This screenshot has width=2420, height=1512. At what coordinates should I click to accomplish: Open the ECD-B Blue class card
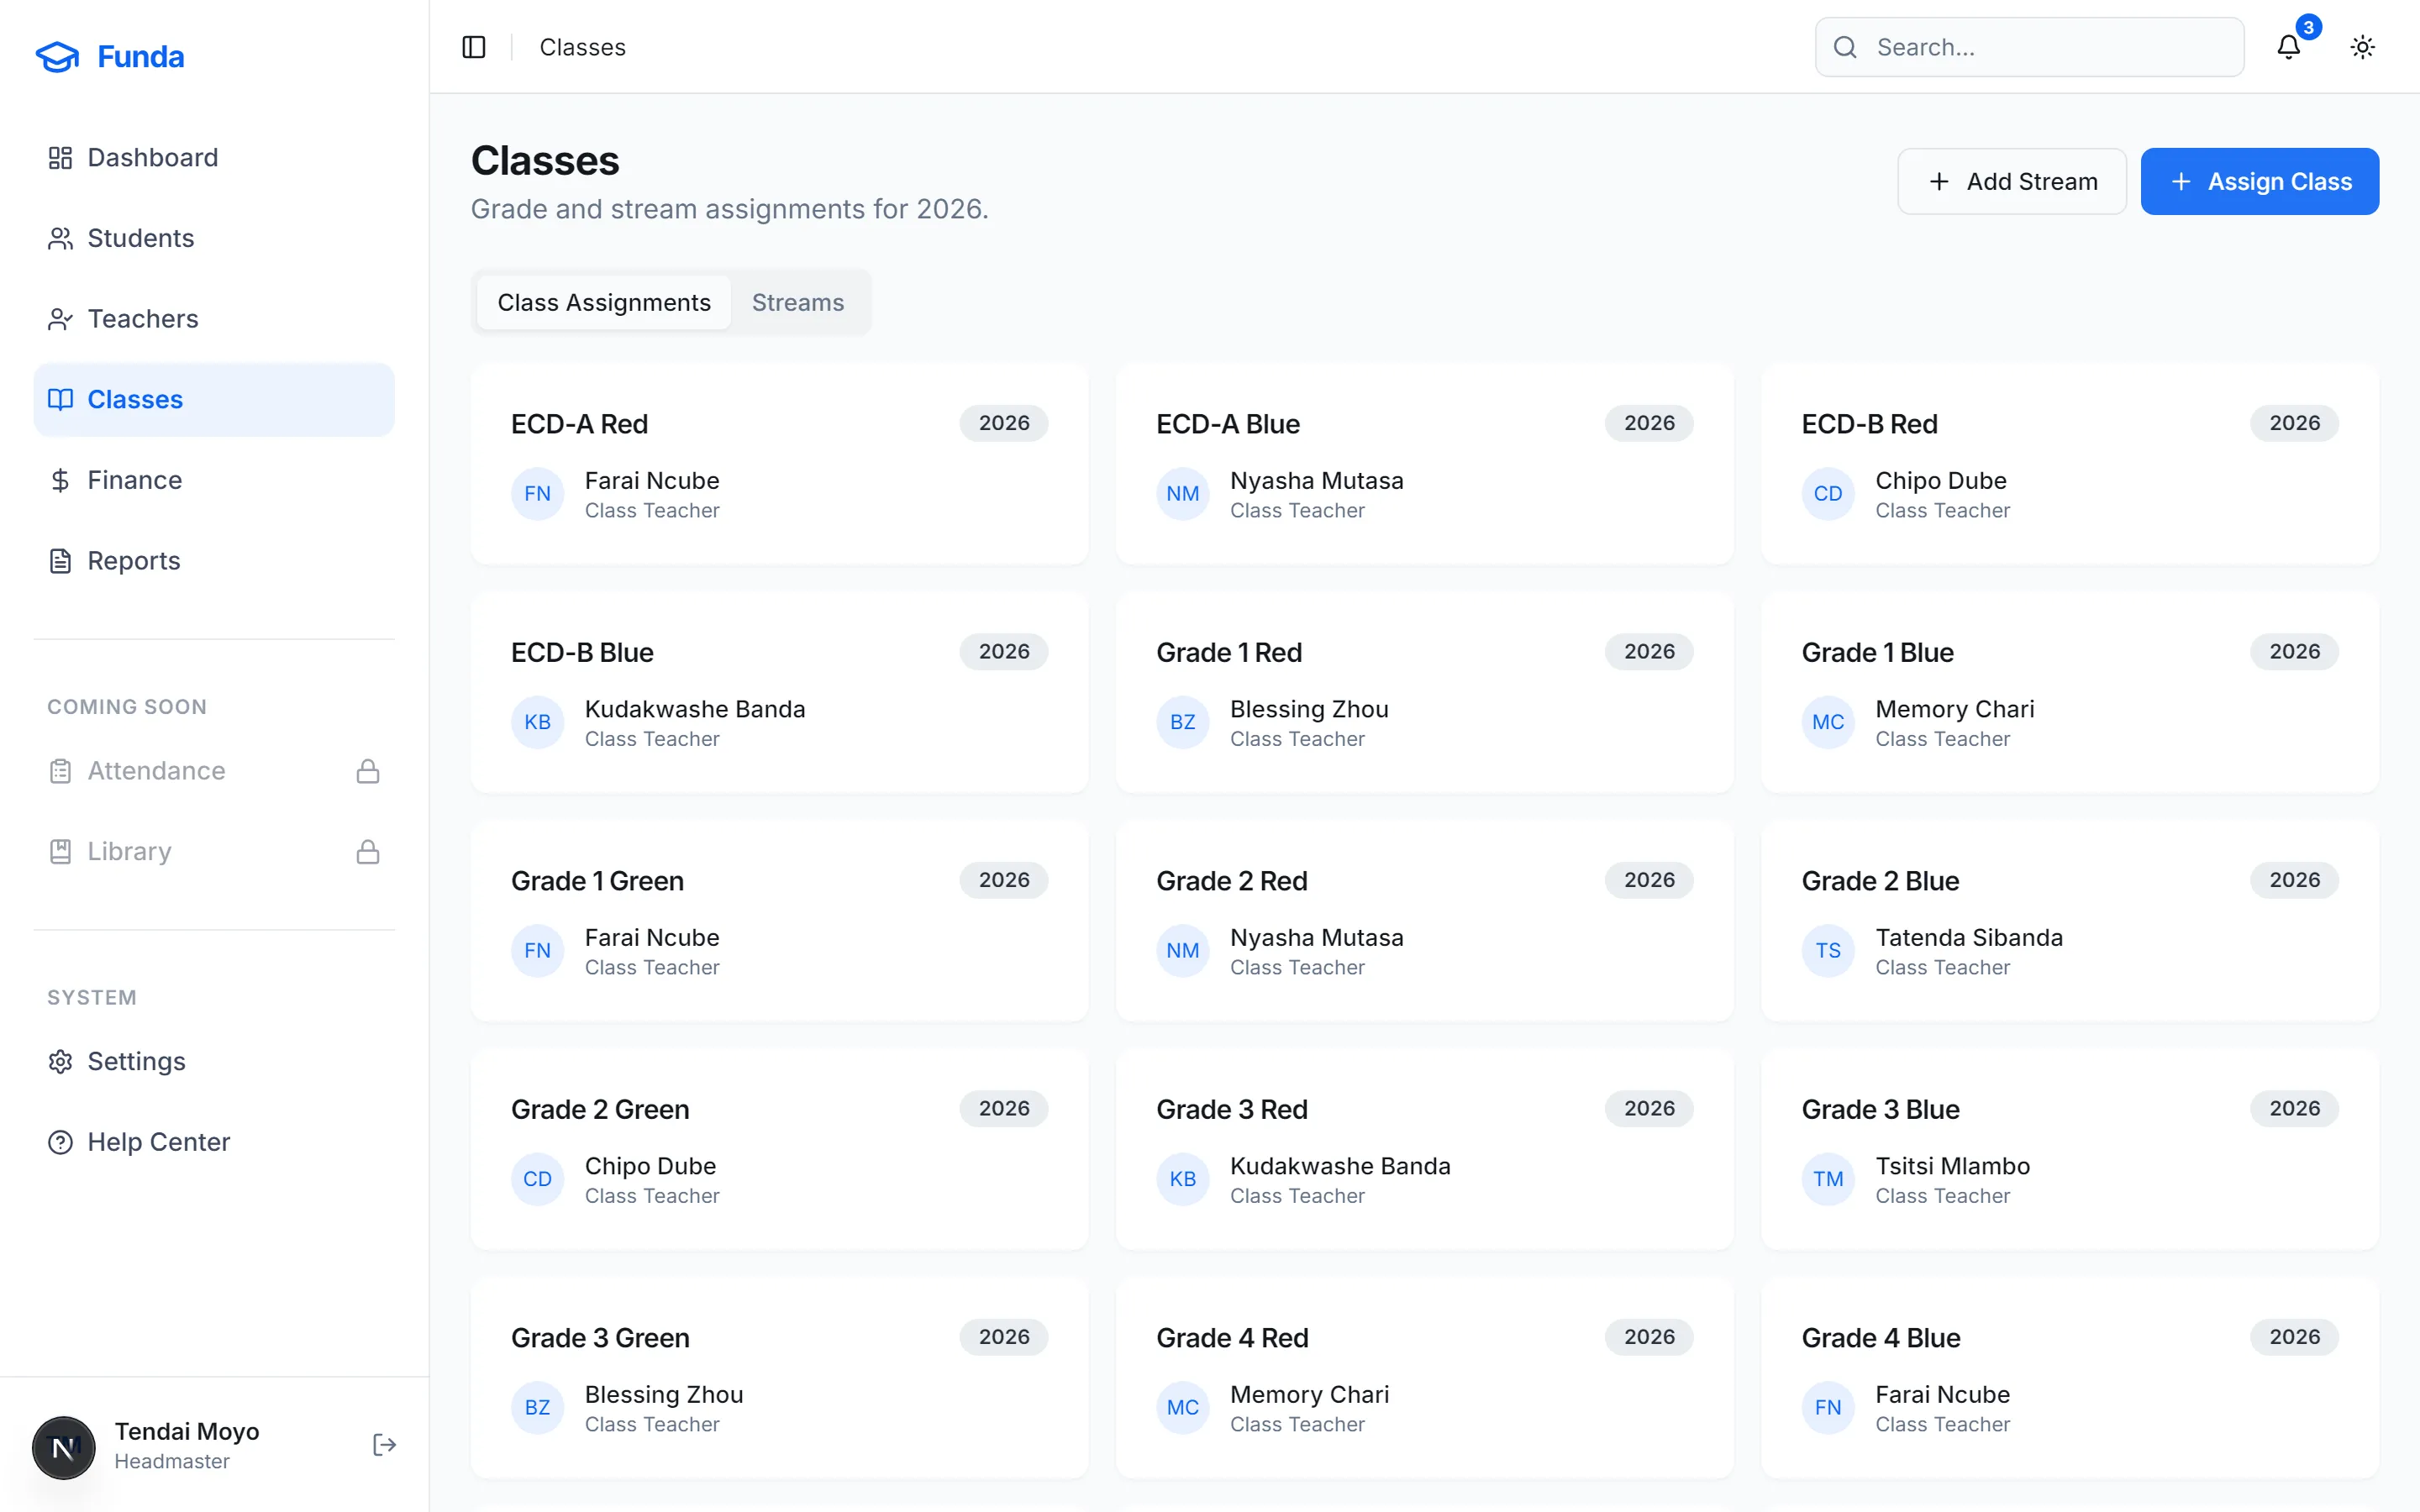[x=780, y=692]
